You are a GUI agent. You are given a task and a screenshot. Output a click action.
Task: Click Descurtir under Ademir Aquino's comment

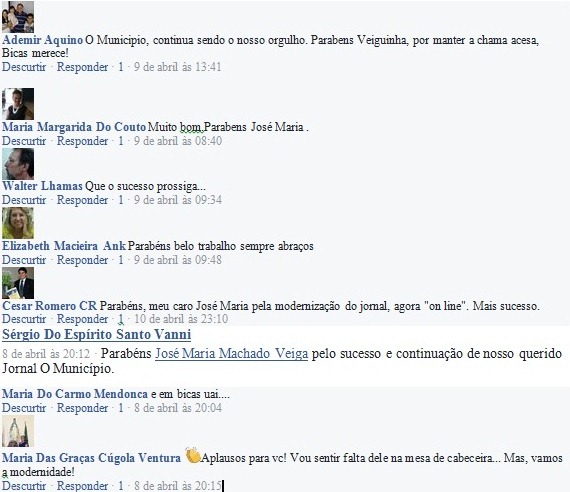tap(24, 67)
